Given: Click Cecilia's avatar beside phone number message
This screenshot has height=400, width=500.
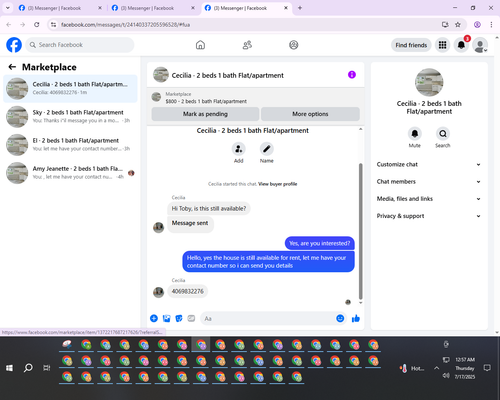Looking at the screenshot, I should click(159, 292).
